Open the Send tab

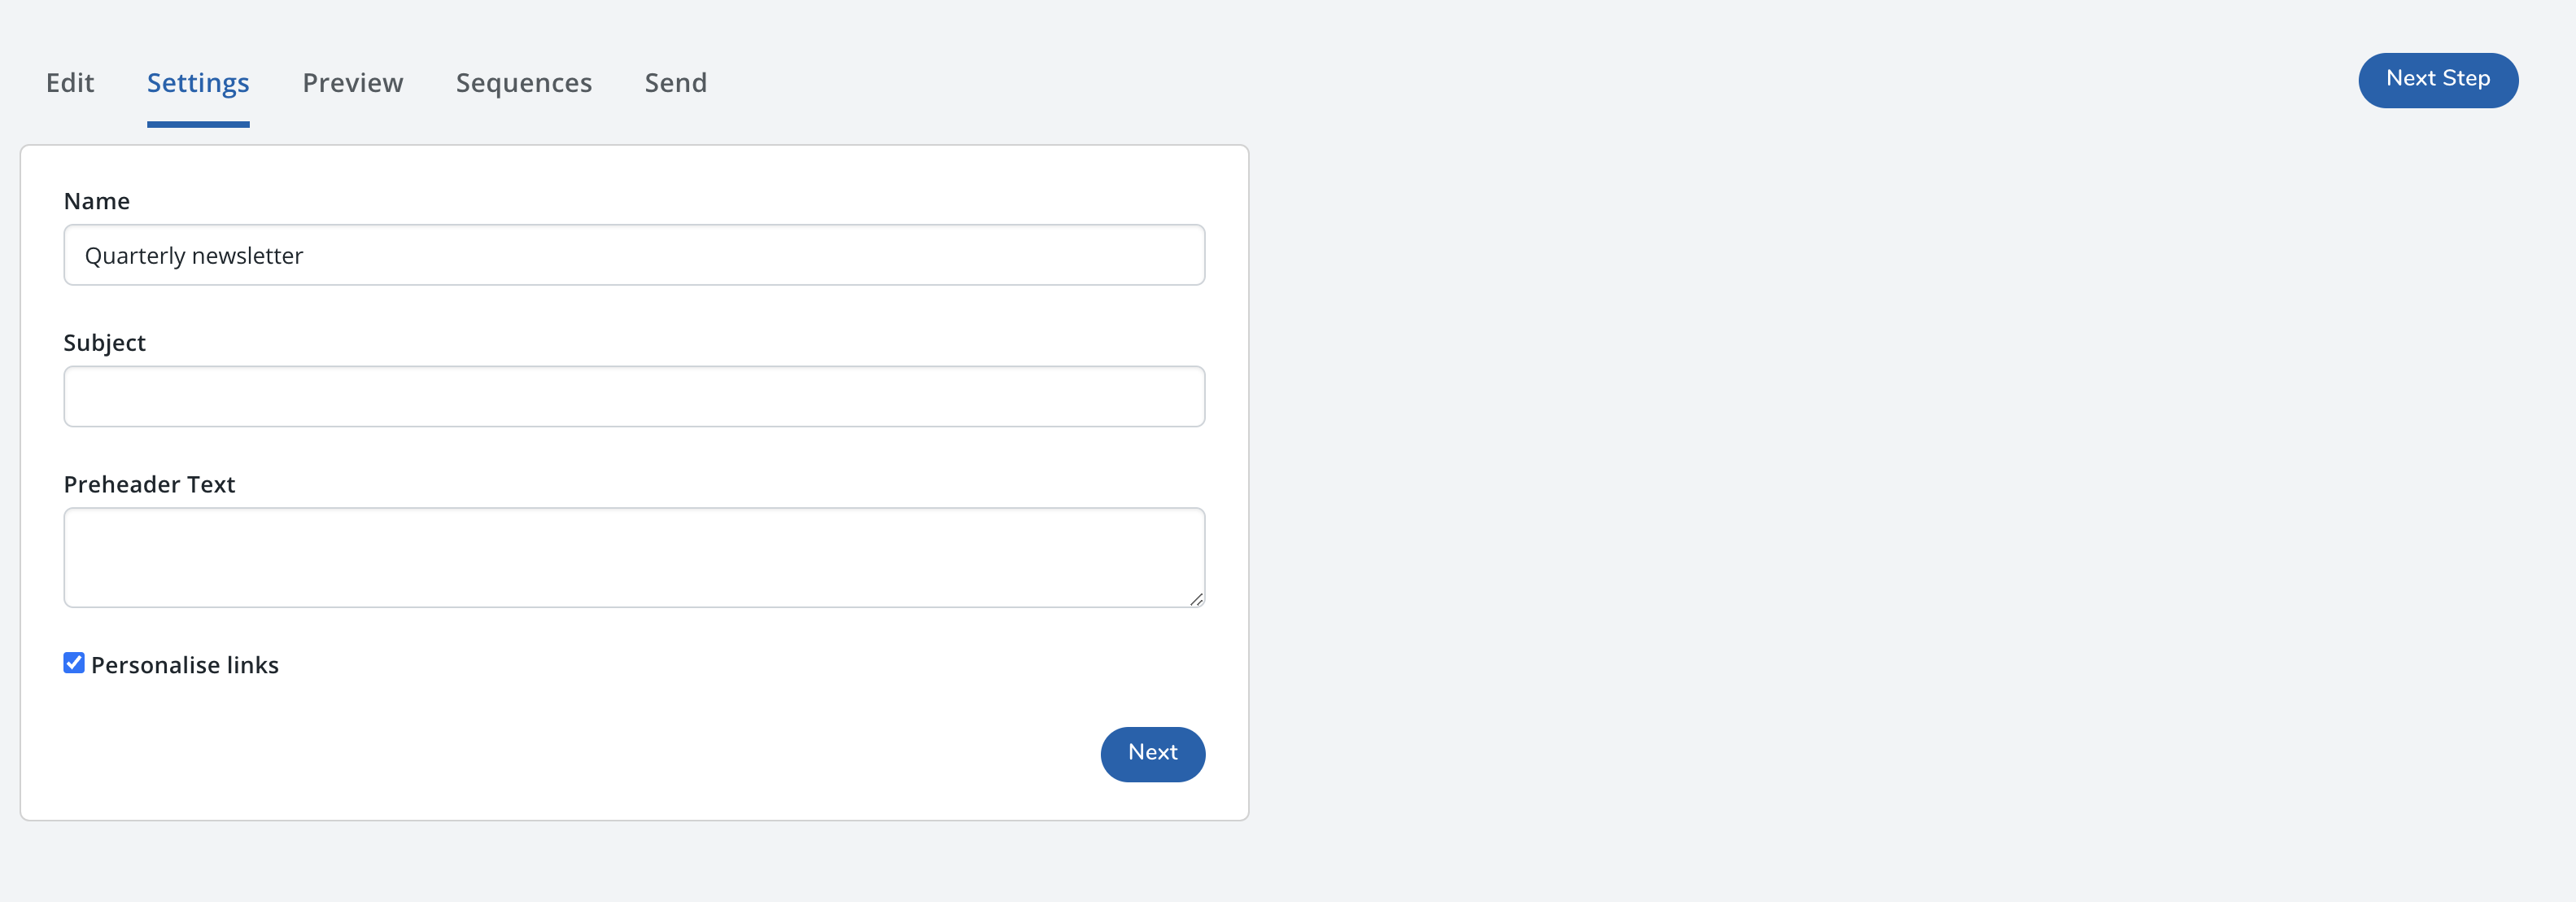[676, 83]
